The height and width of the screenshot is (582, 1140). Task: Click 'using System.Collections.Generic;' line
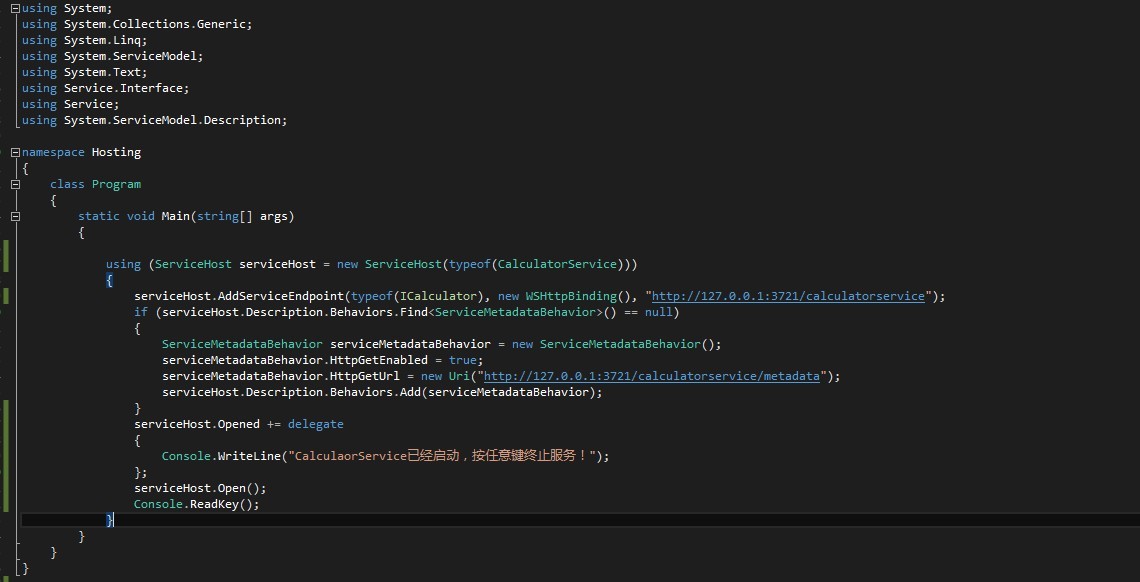(x=137, y=24)
